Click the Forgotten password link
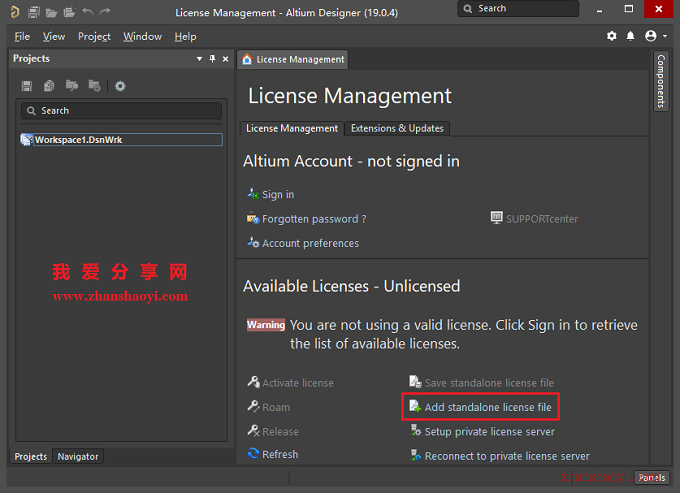The height and width of the screenshot is (493, 680). [314, 219]
